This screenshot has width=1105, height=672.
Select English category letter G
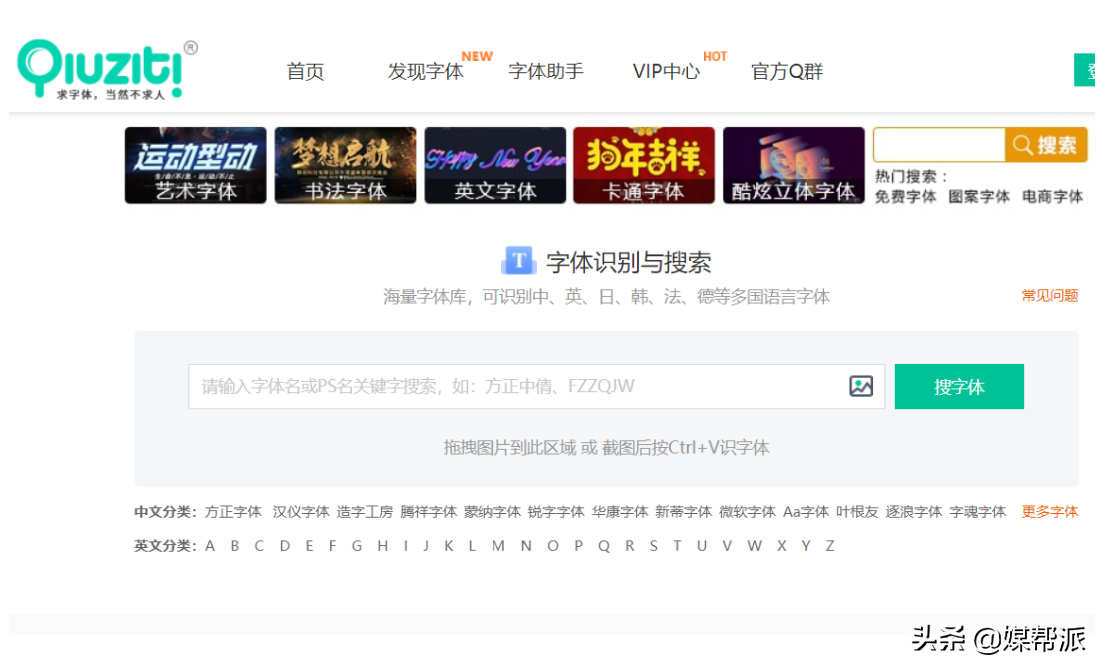coord(357,546)
